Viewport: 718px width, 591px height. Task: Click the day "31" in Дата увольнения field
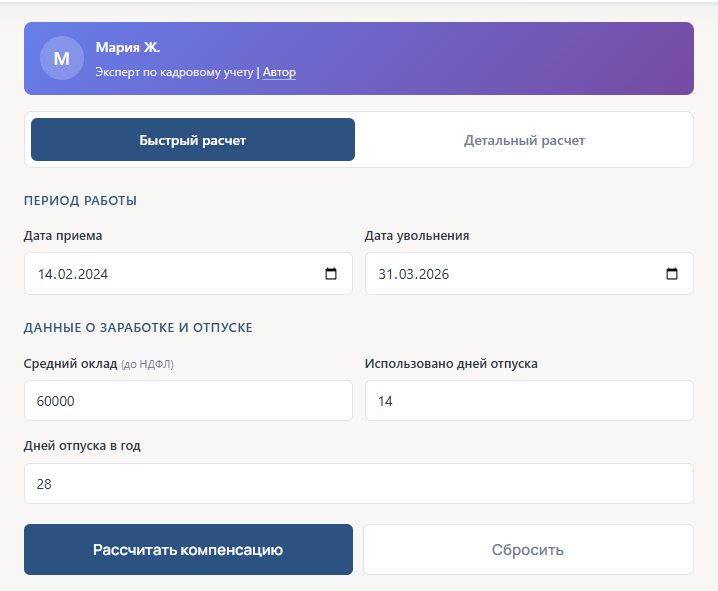(387, 274)
